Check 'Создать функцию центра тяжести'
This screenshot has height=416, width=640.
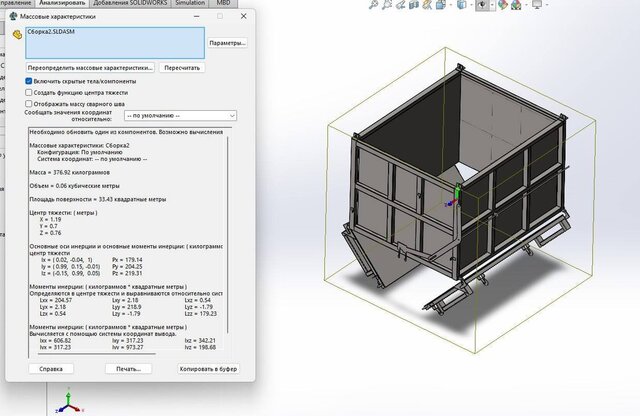tap(29, 93)
